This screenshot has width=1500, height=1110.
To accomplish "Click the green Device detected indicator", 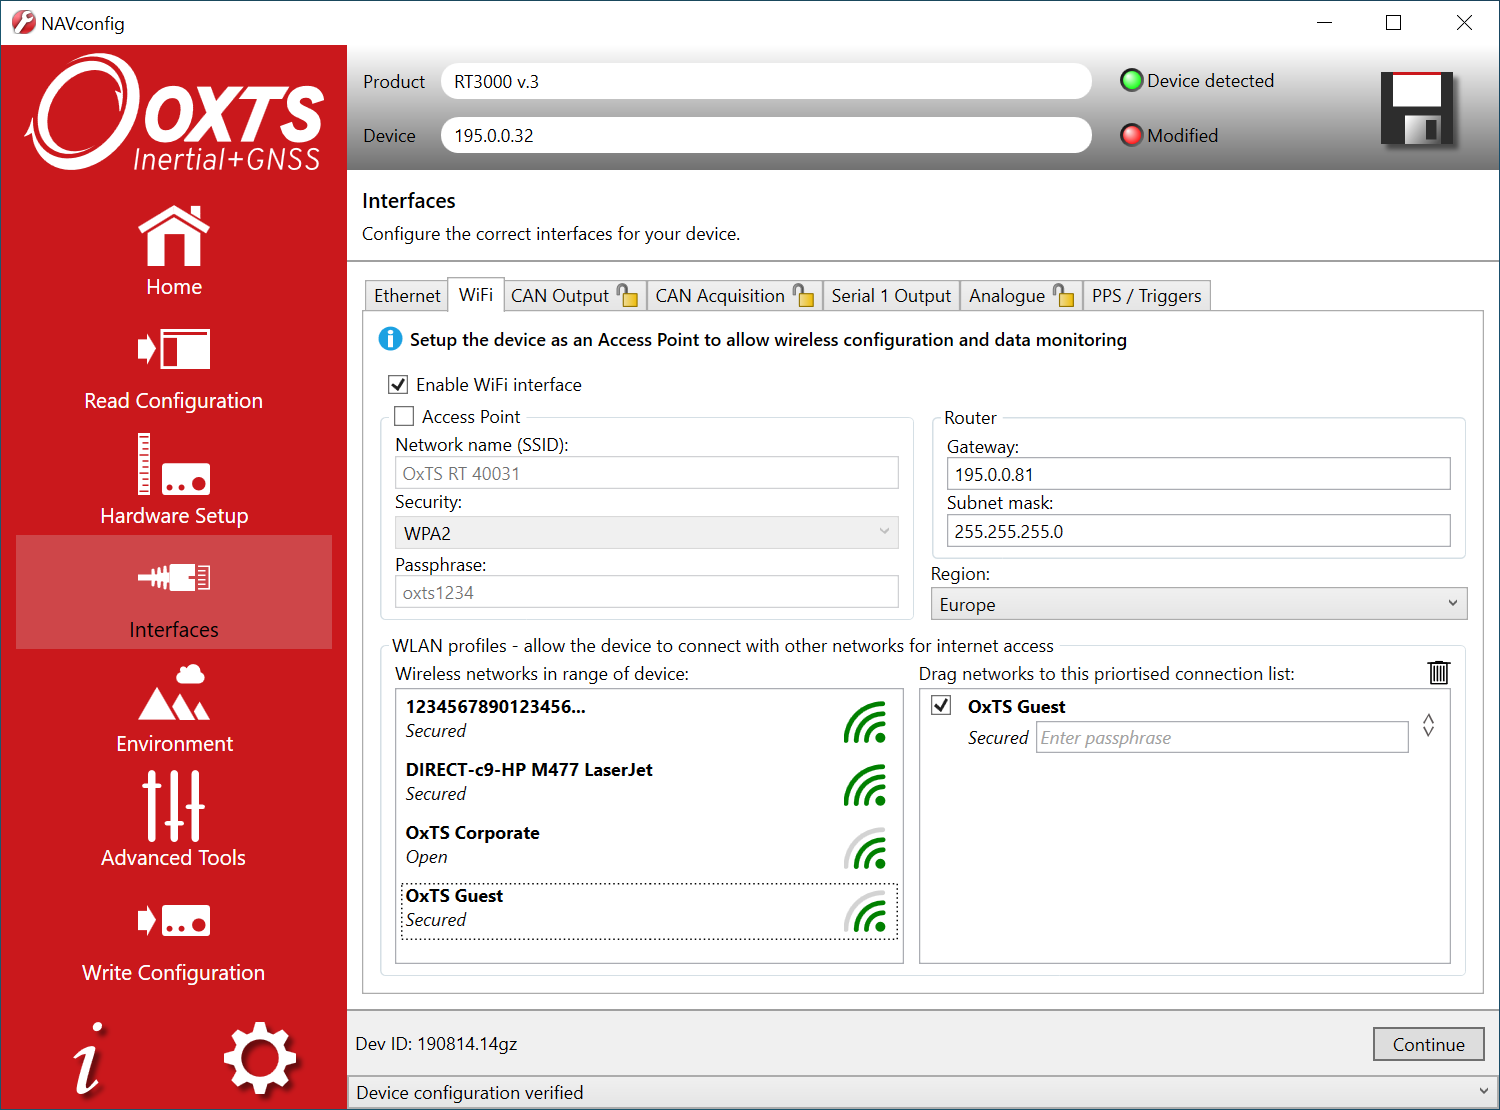I will coord(1131,81).
